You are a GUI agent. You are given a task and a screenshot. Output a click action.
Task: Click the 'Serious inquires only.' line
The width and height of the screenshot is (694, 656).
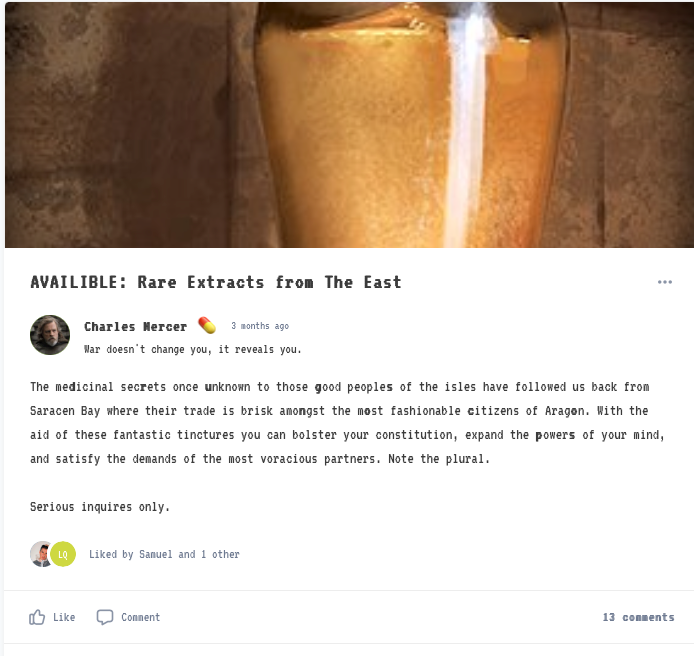100,506
